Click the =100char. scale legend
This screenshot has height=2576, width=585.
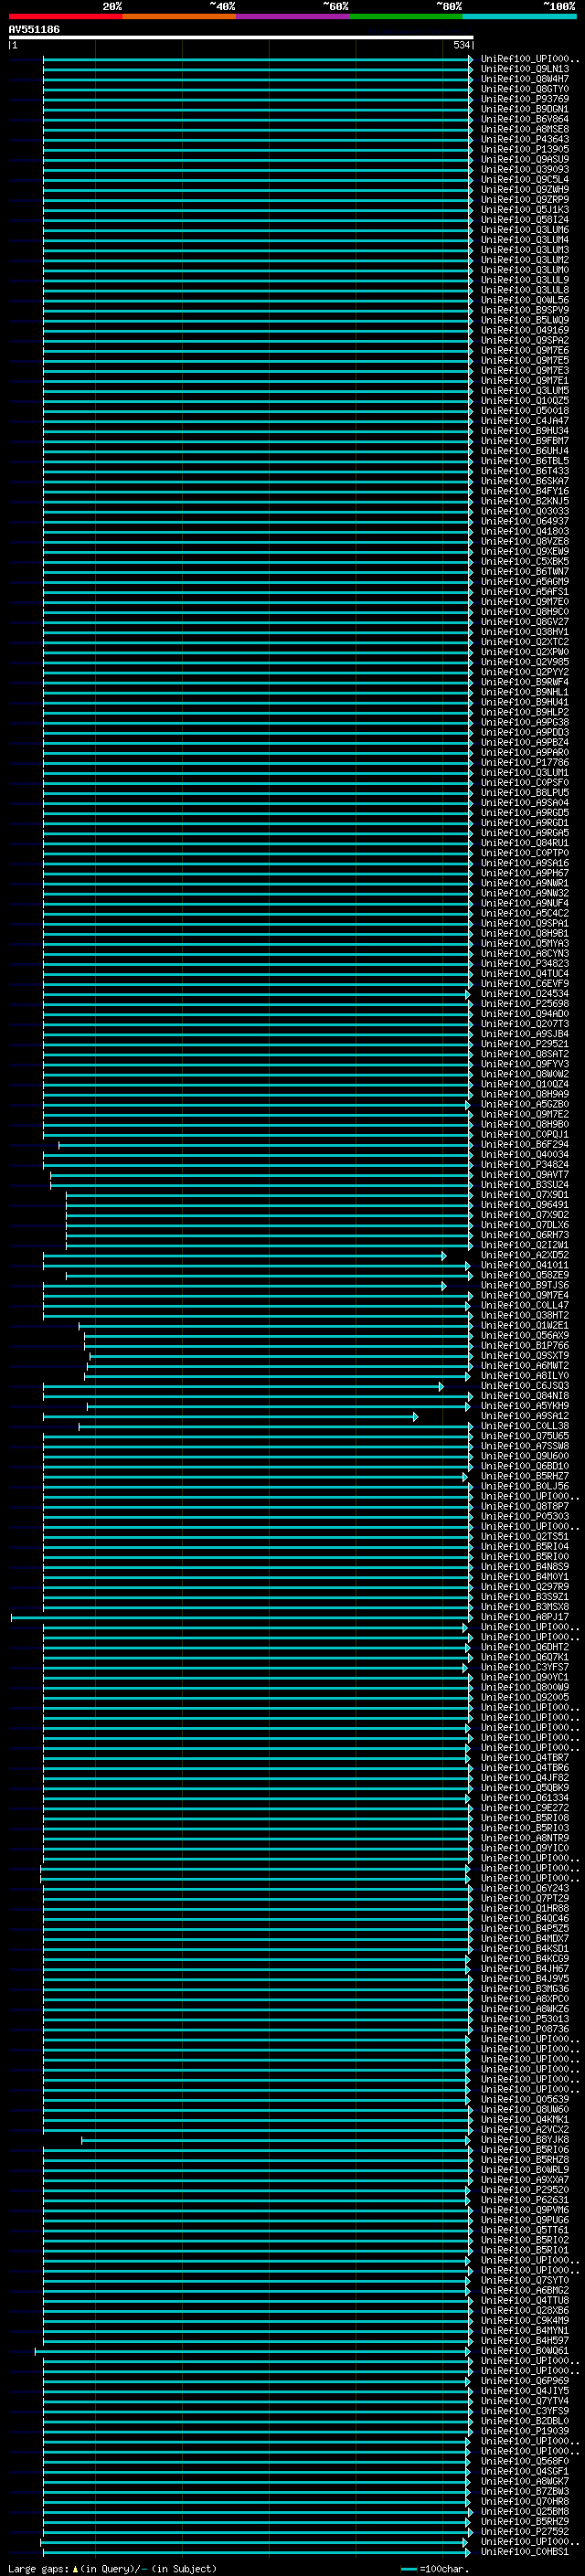(434, 2569)
